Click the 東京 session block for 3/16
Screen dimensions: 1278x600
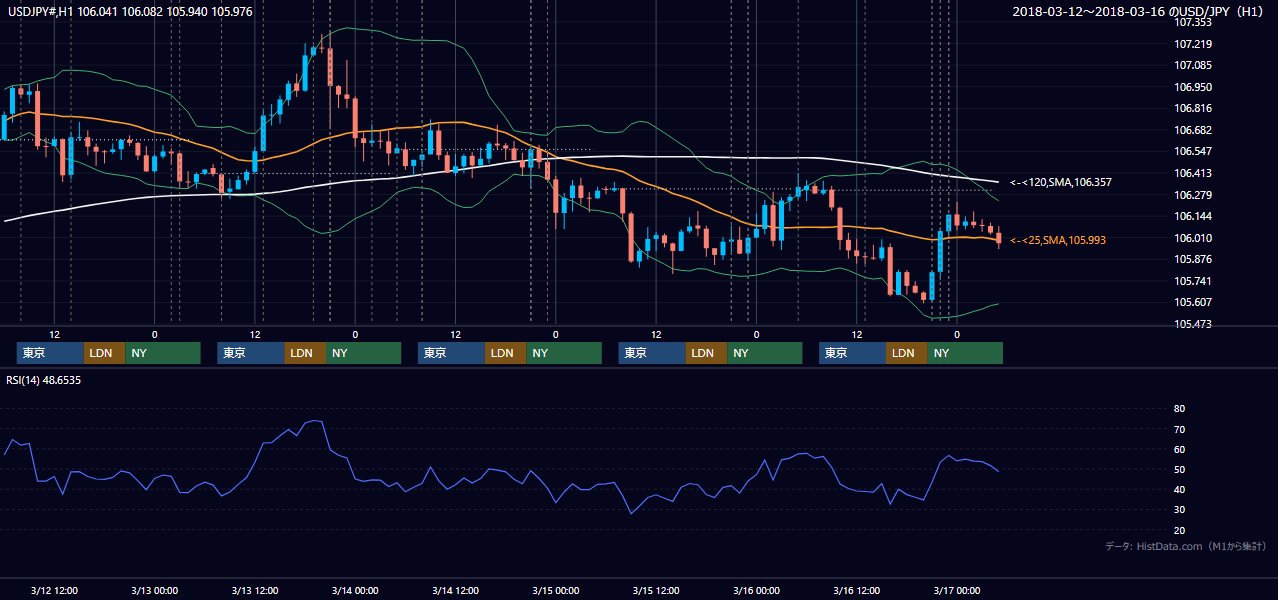coord(852,353)
